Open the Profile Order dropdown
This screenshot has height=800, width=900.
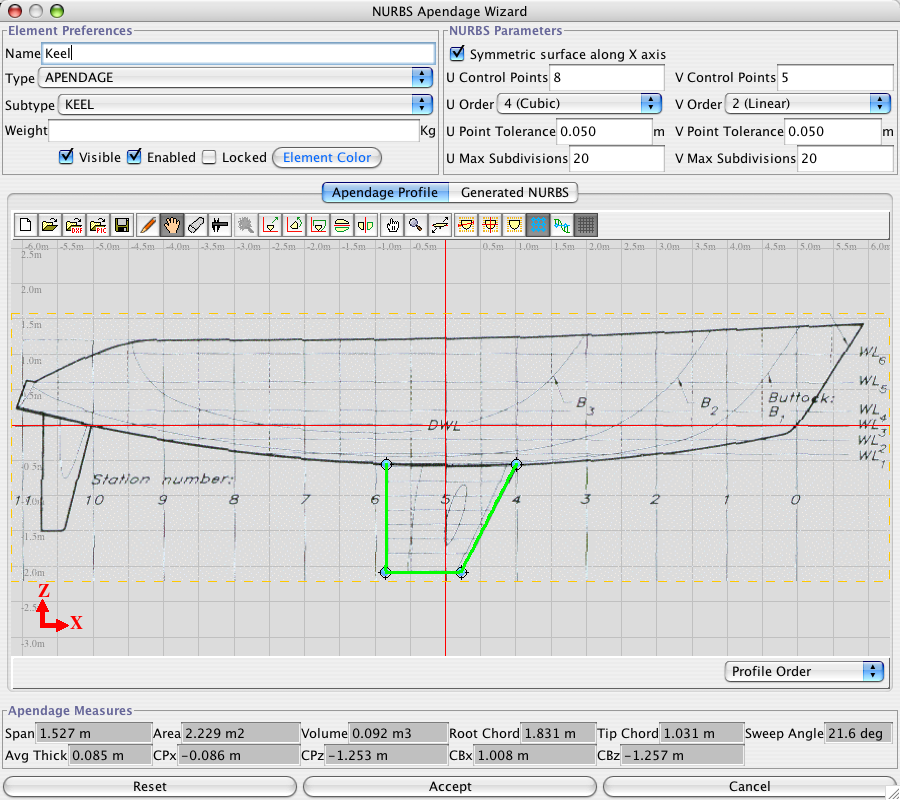click(x=805, y=671)
